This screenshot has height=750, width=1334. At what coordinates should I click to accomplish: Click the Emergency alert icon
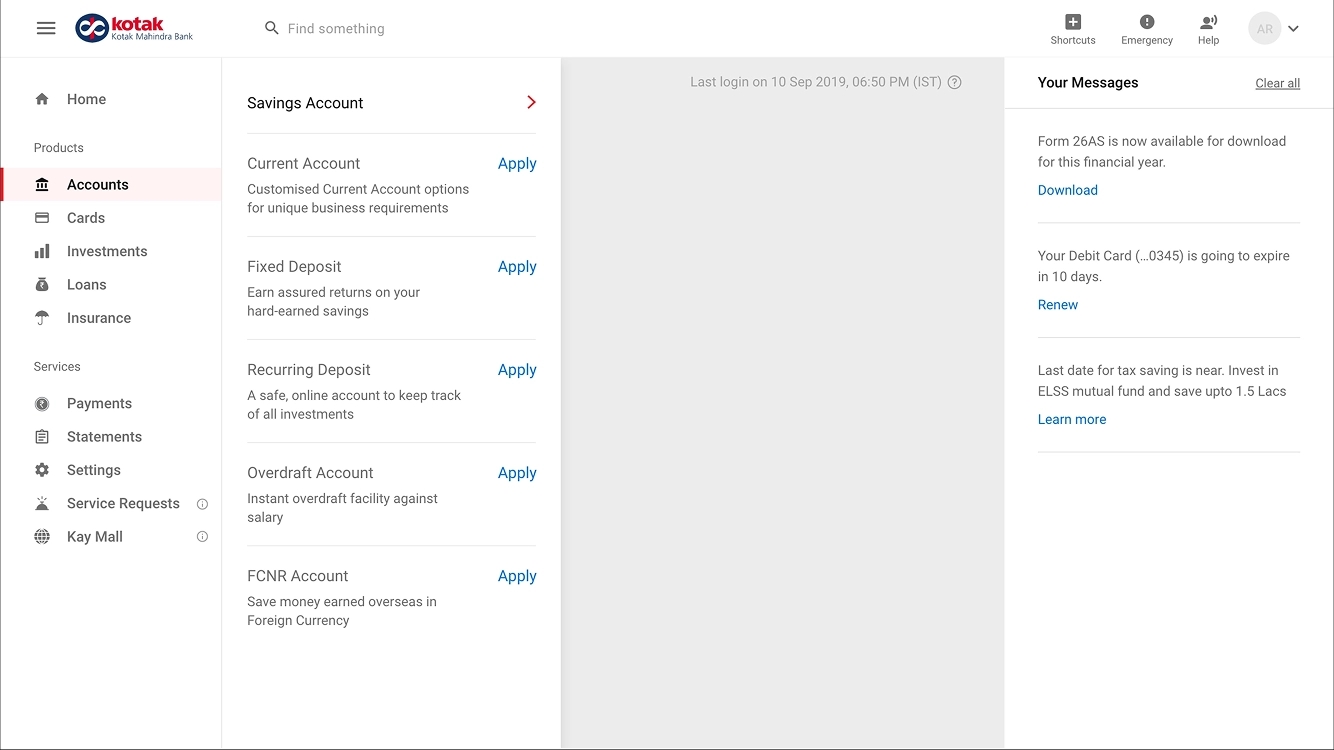coord(1147,22)
